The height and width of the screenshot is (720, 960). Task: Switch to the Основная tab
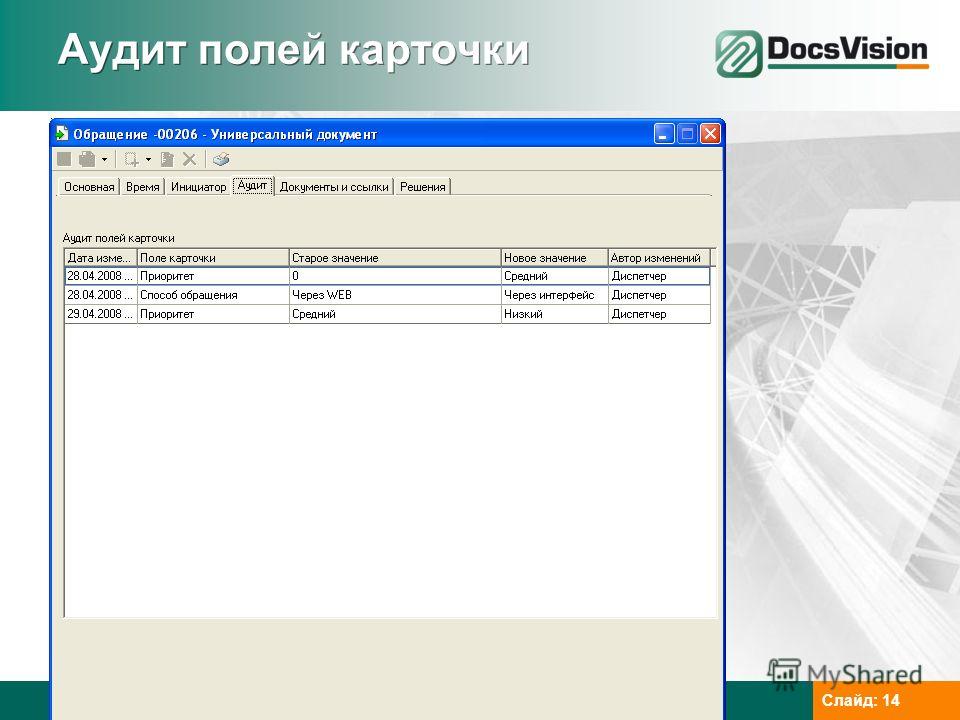click(89, 187)
